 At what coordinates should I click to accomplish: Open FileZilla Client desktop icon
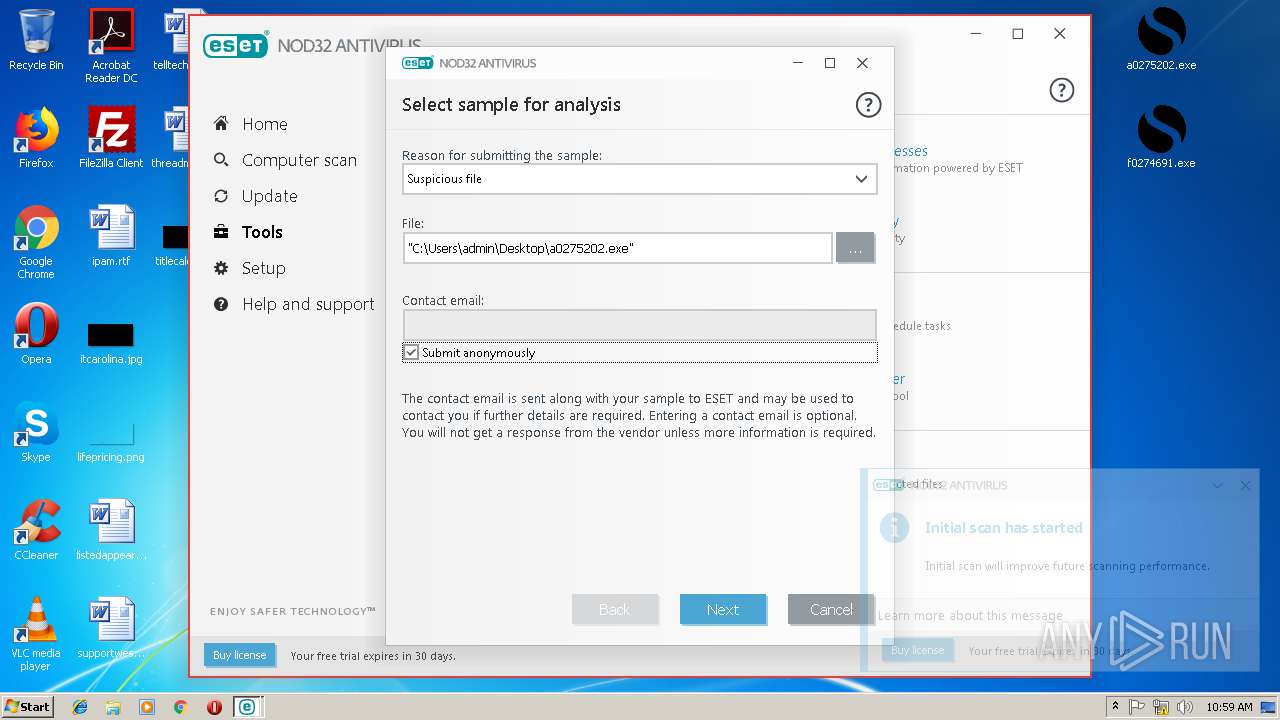tap(111, 138)
